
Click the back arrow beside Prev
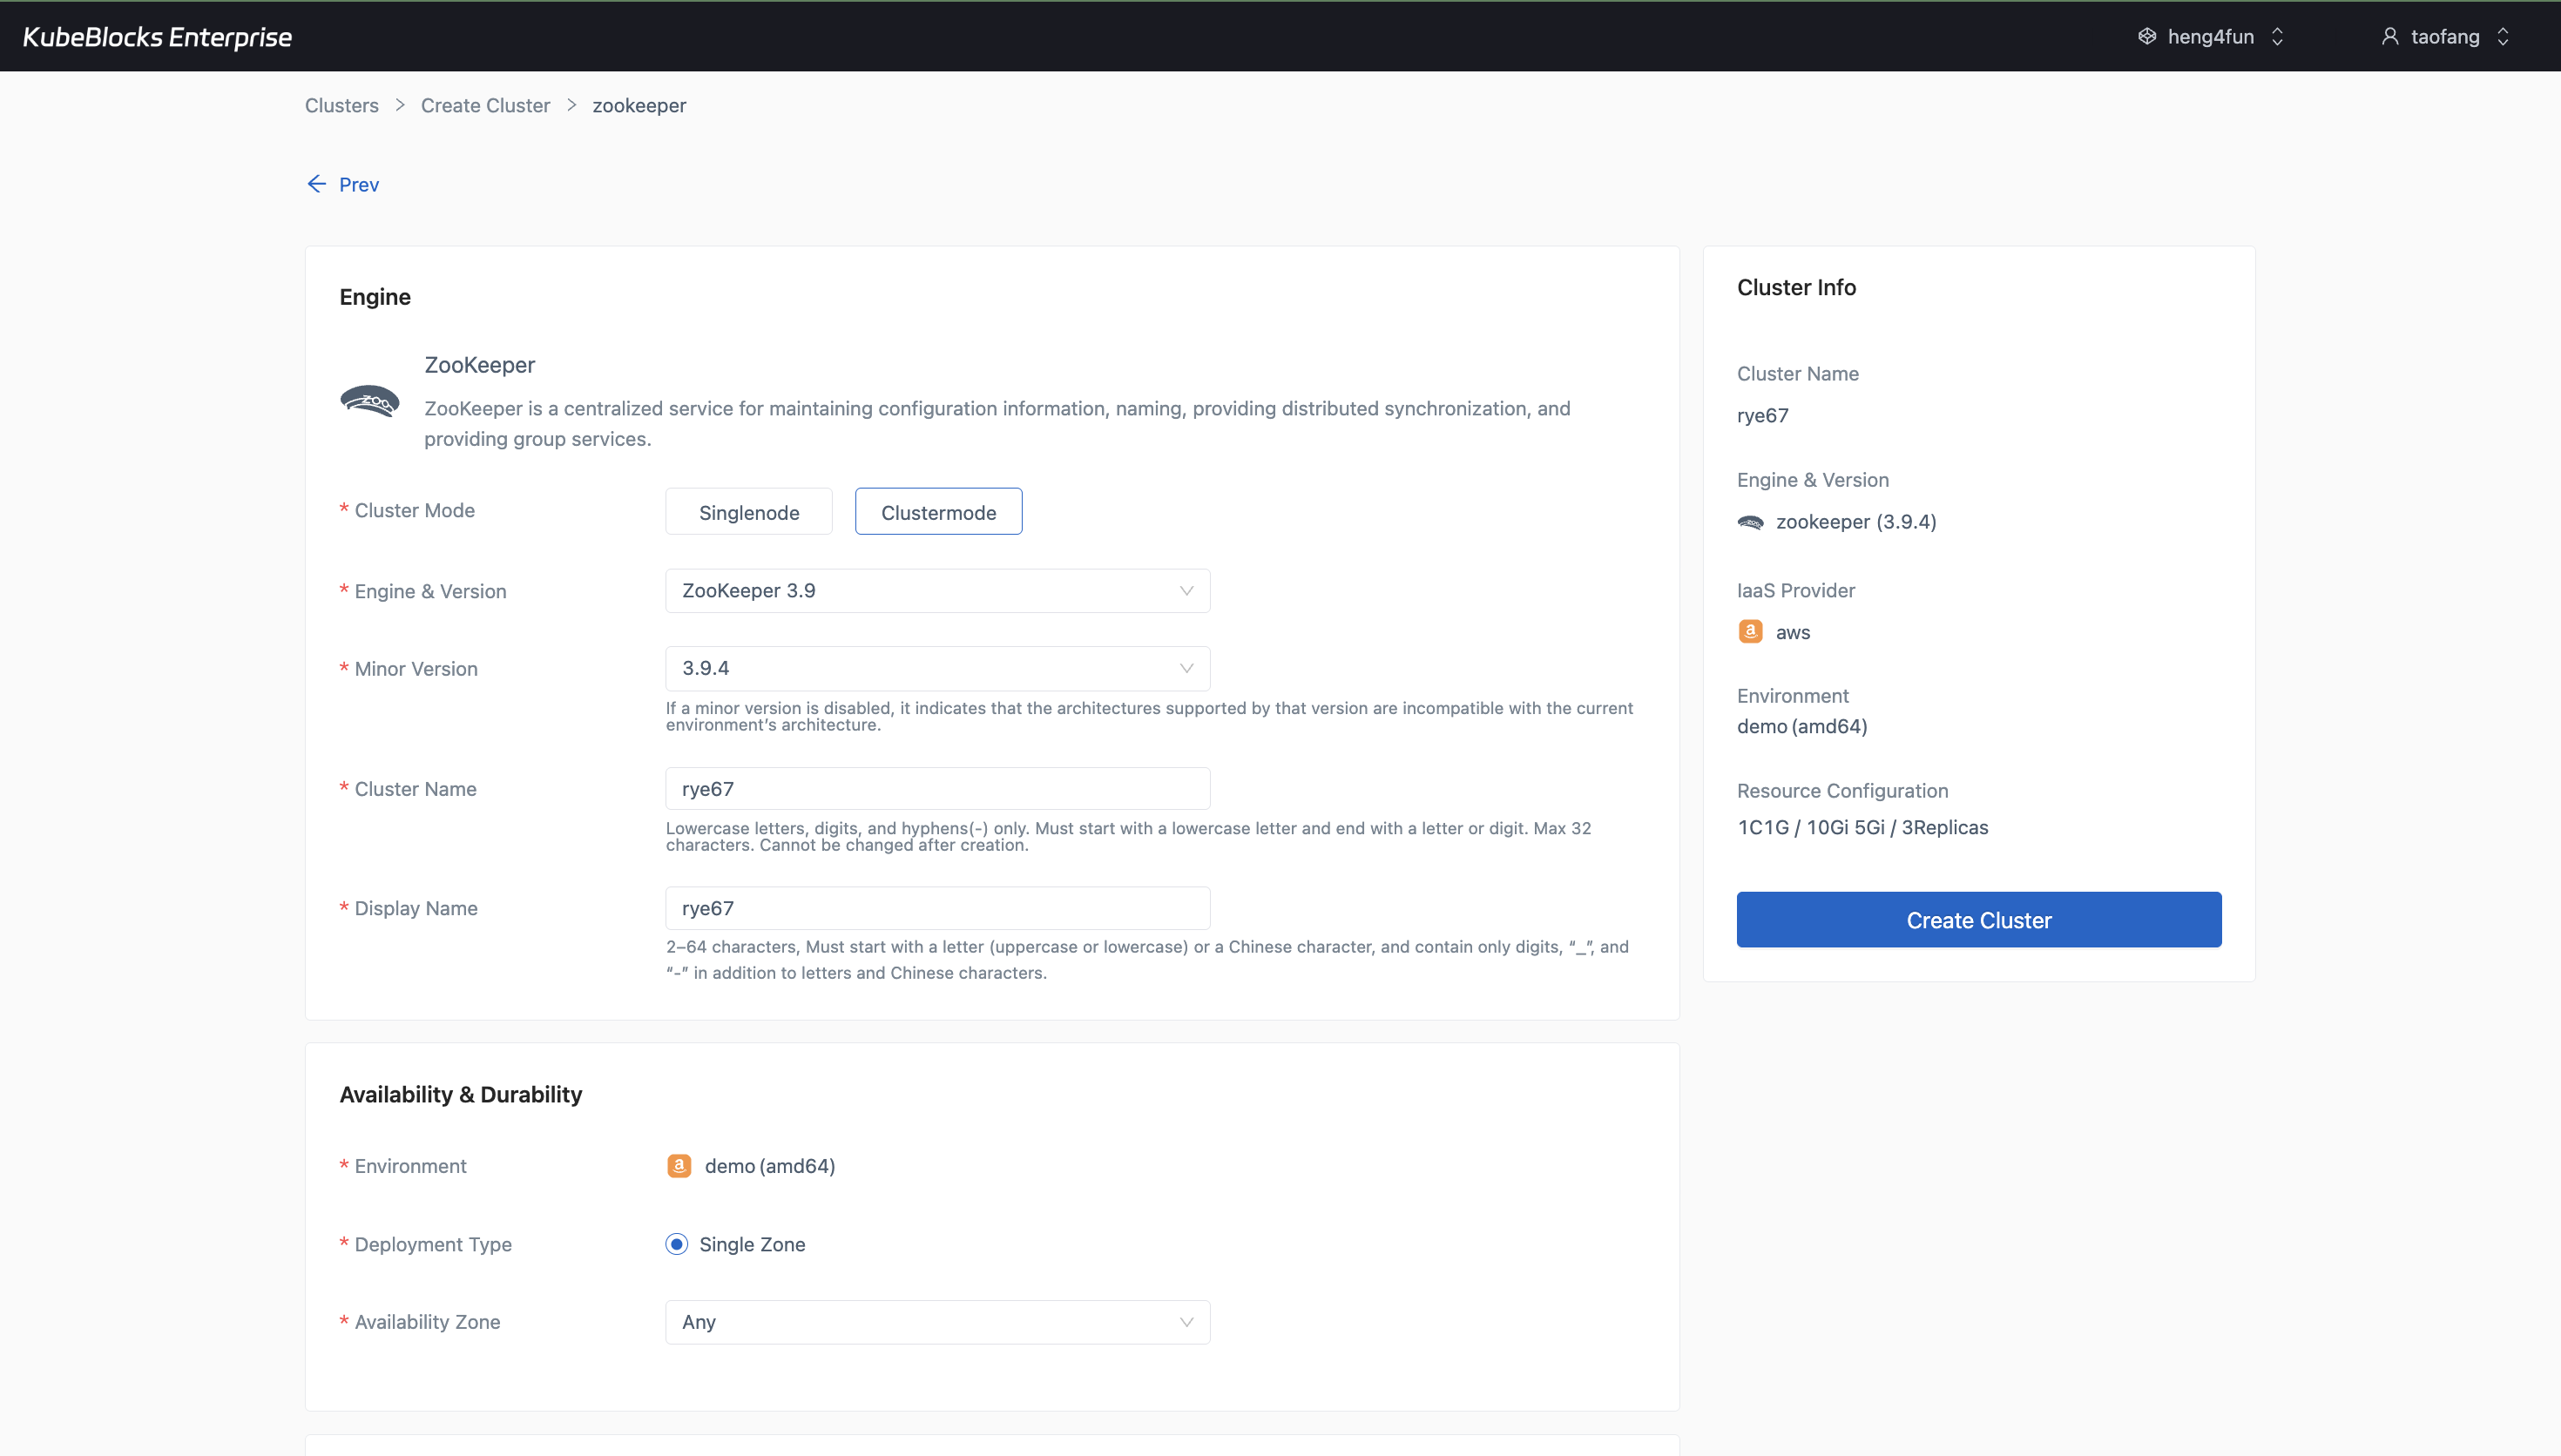pos(316,183)
